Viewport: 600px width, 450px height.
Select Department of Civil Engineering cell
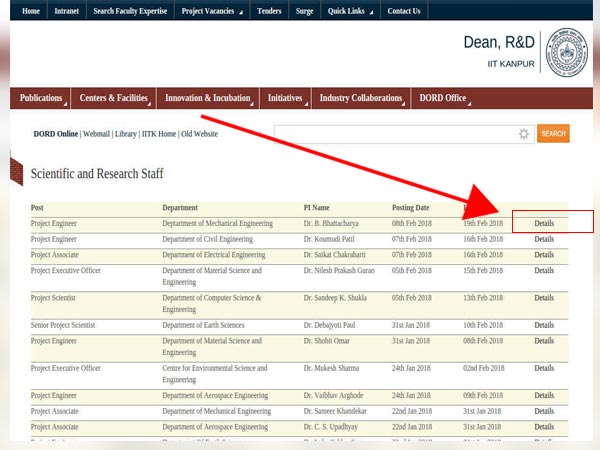pyautogui.click(x=207, y=239)
